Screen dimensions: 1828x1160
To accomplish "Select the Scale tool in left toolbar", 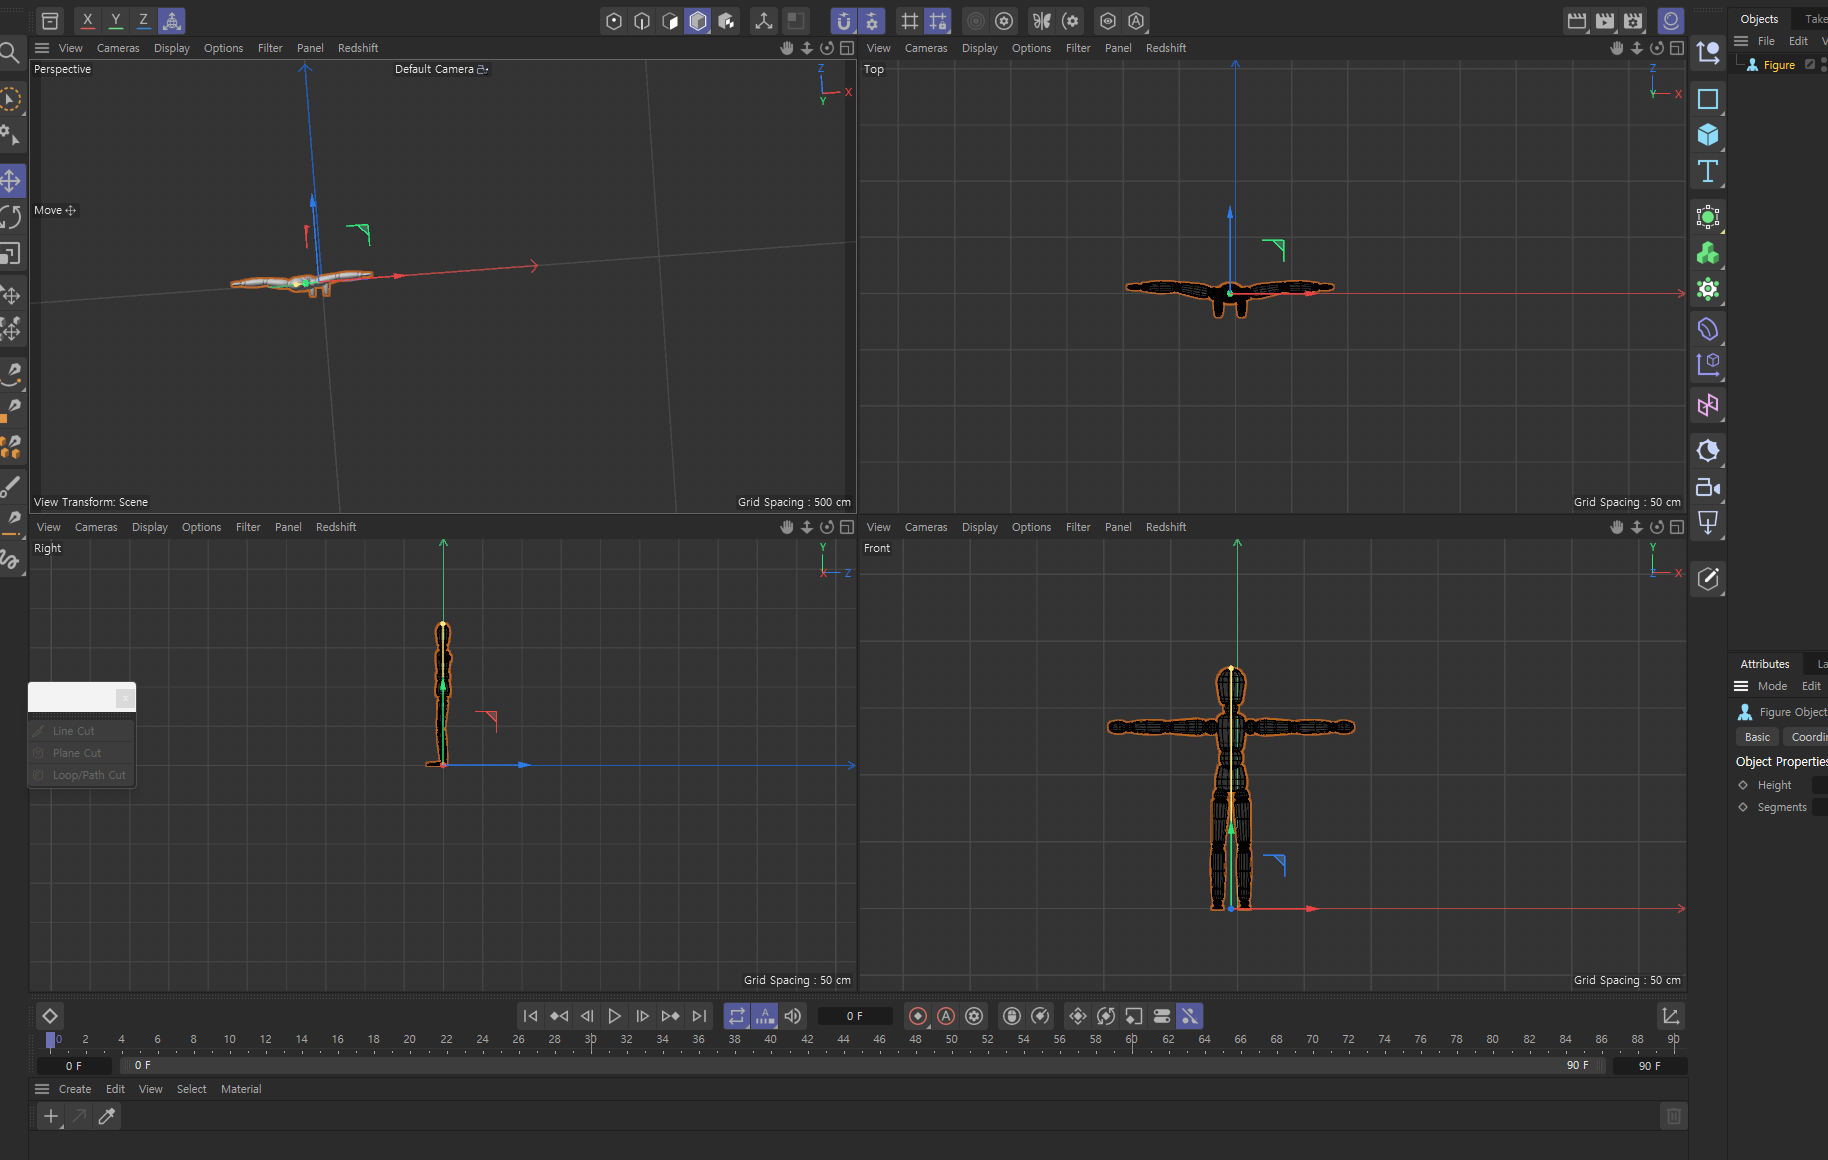I will pos(11,255).
